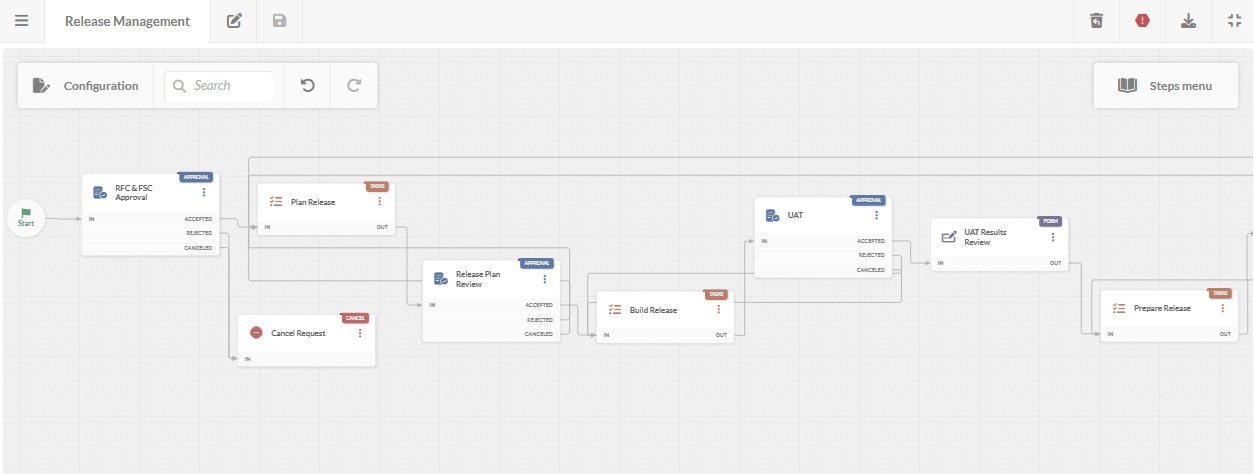Click the Release Plan Review approval icon
1254x474 pixels.
[441, 279]
